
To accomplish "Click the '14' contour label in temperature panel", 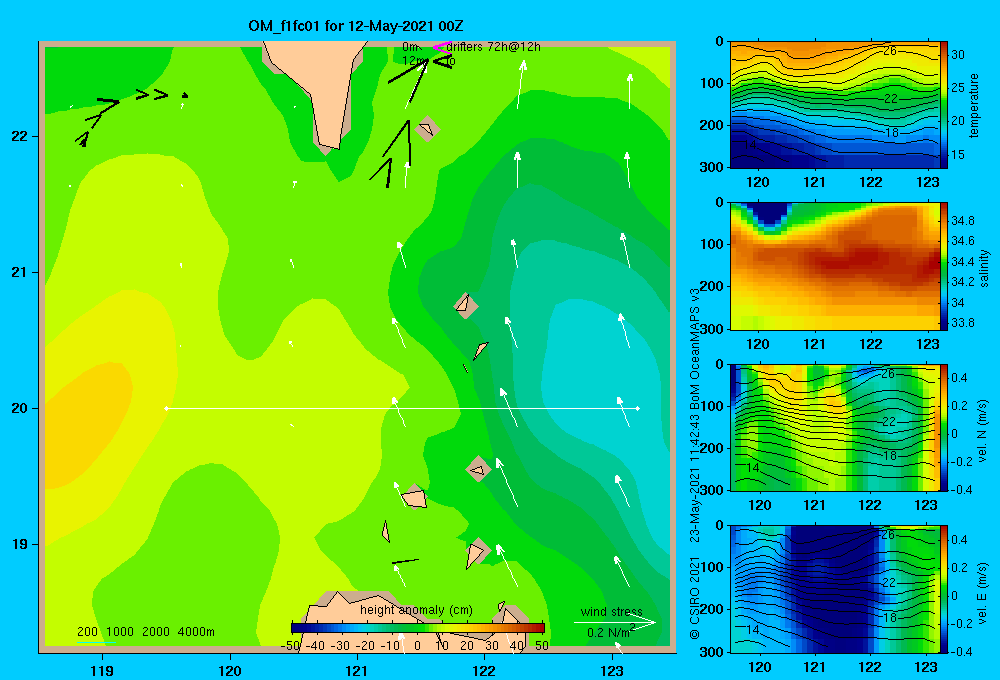I will (x=751, y=145).
